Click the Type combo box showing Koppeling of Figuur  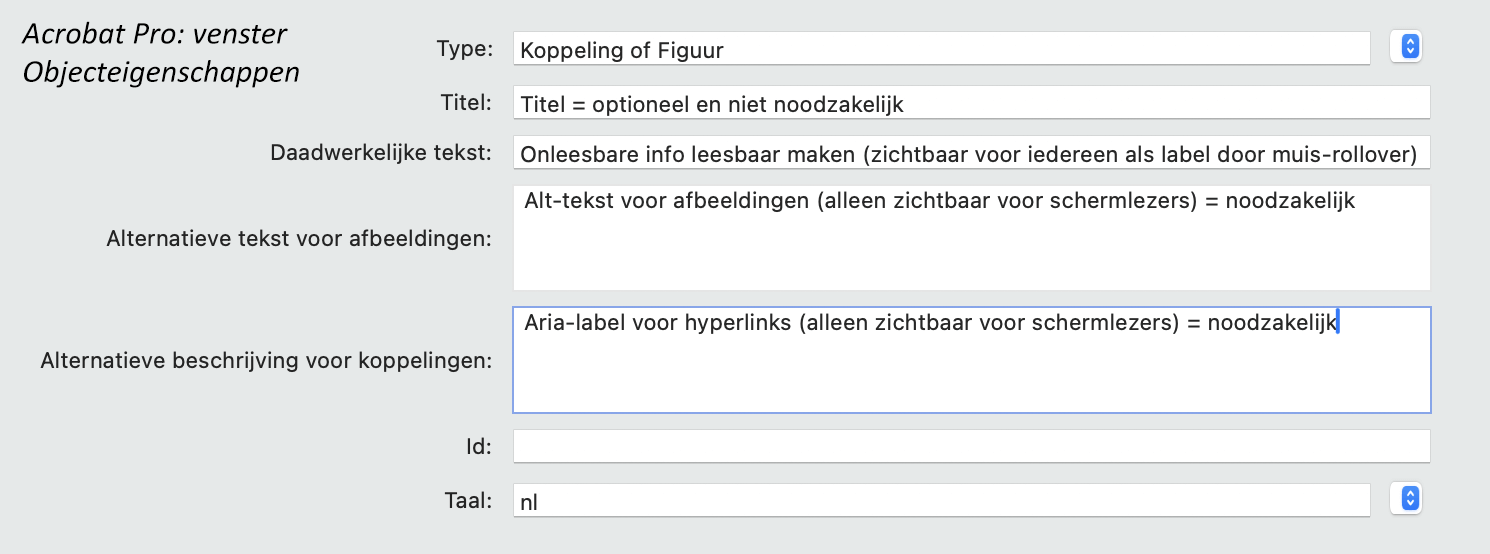tap(940, 48)
